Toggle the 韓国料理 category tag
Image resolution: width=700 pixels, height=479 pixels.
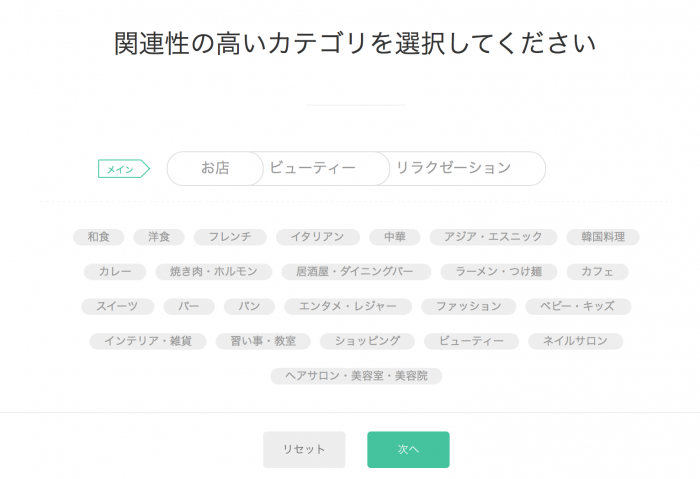pos(603,237)
